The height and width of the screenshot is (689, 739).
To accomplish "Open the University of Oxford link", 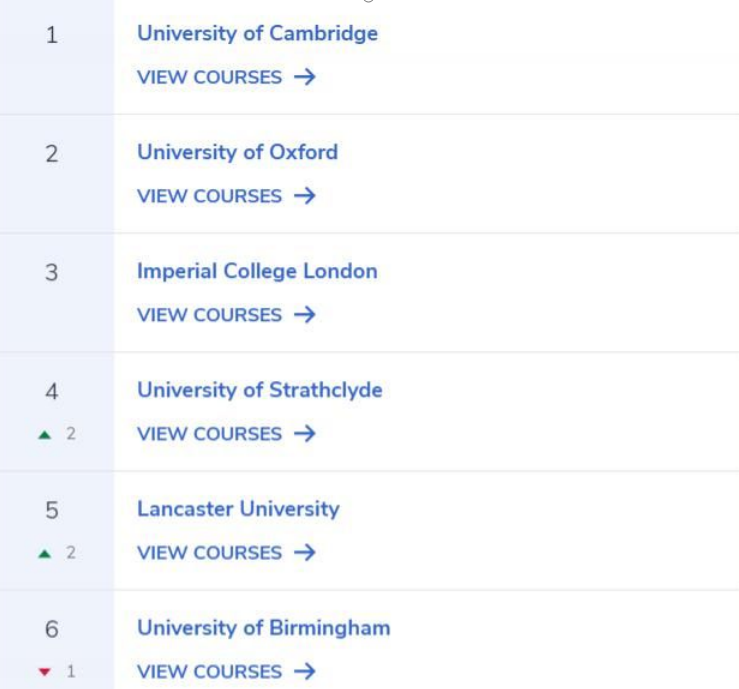I will coord(238,152).
